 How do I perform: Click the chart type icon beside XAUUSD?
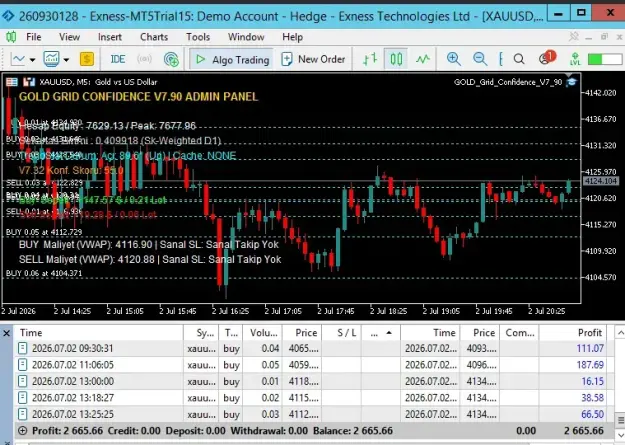(x=29, y=82)
